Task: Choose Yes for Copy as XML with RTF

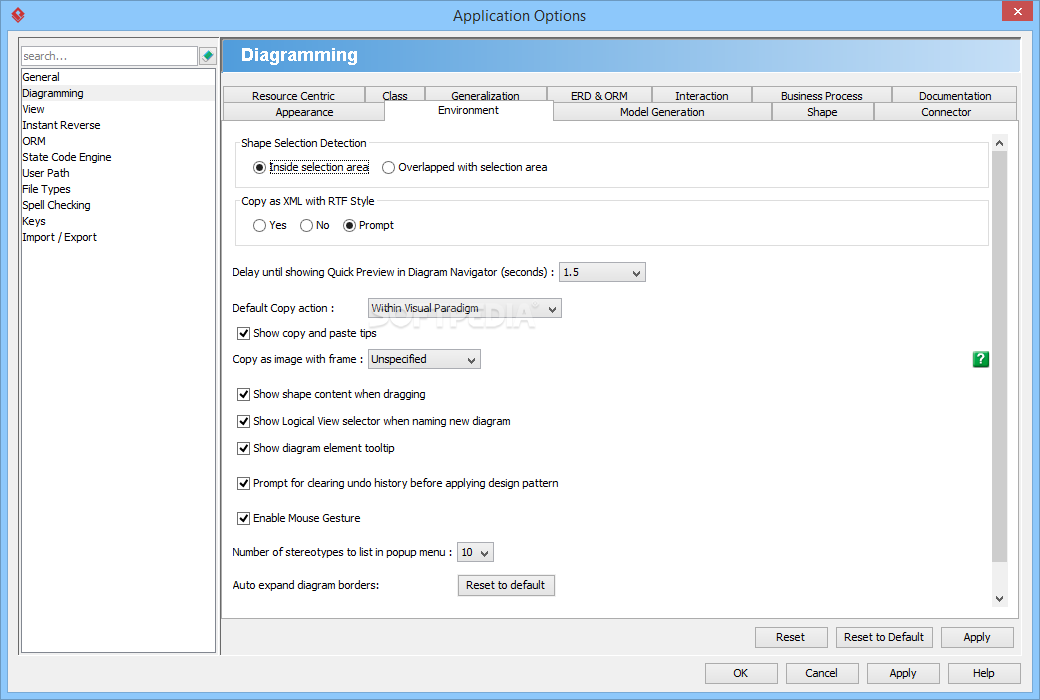Action: tap(259, 226)
